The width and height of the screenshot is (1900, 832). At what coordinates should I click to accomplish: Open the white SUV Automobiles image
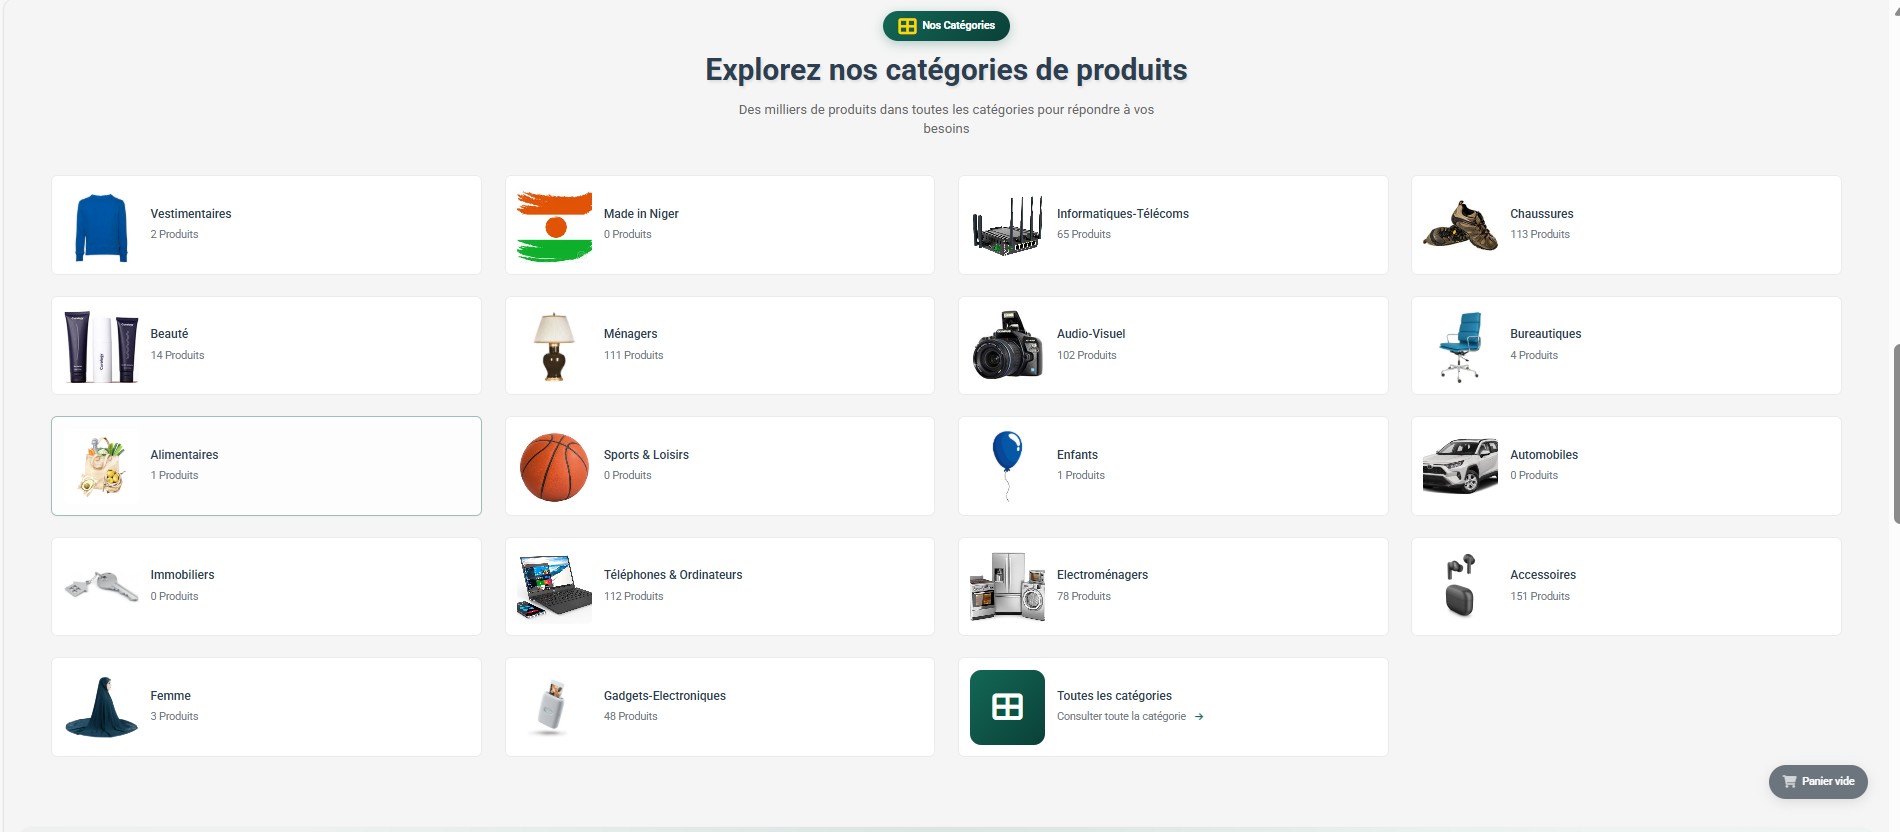tap(1460, 467)
